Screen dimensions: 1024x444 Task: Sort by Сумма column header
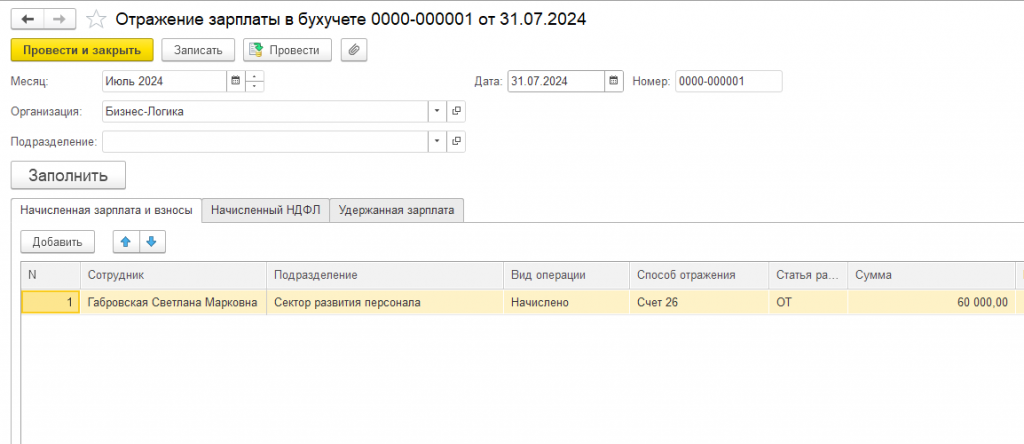[x=931, y=276]
